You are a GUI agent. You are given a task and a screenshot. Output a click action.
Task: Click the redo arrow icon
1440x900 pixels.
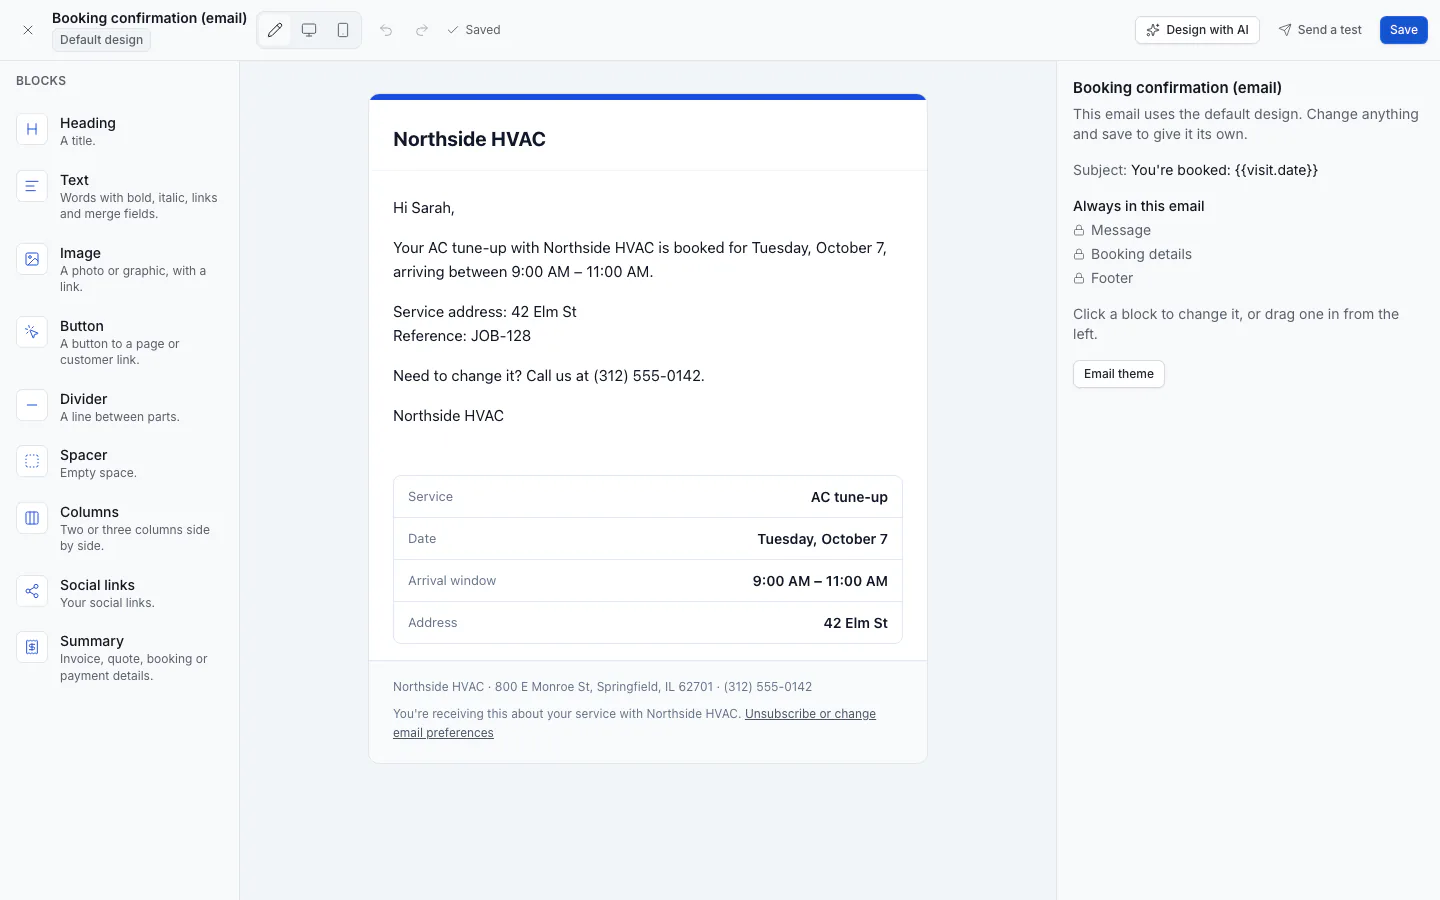422,30
